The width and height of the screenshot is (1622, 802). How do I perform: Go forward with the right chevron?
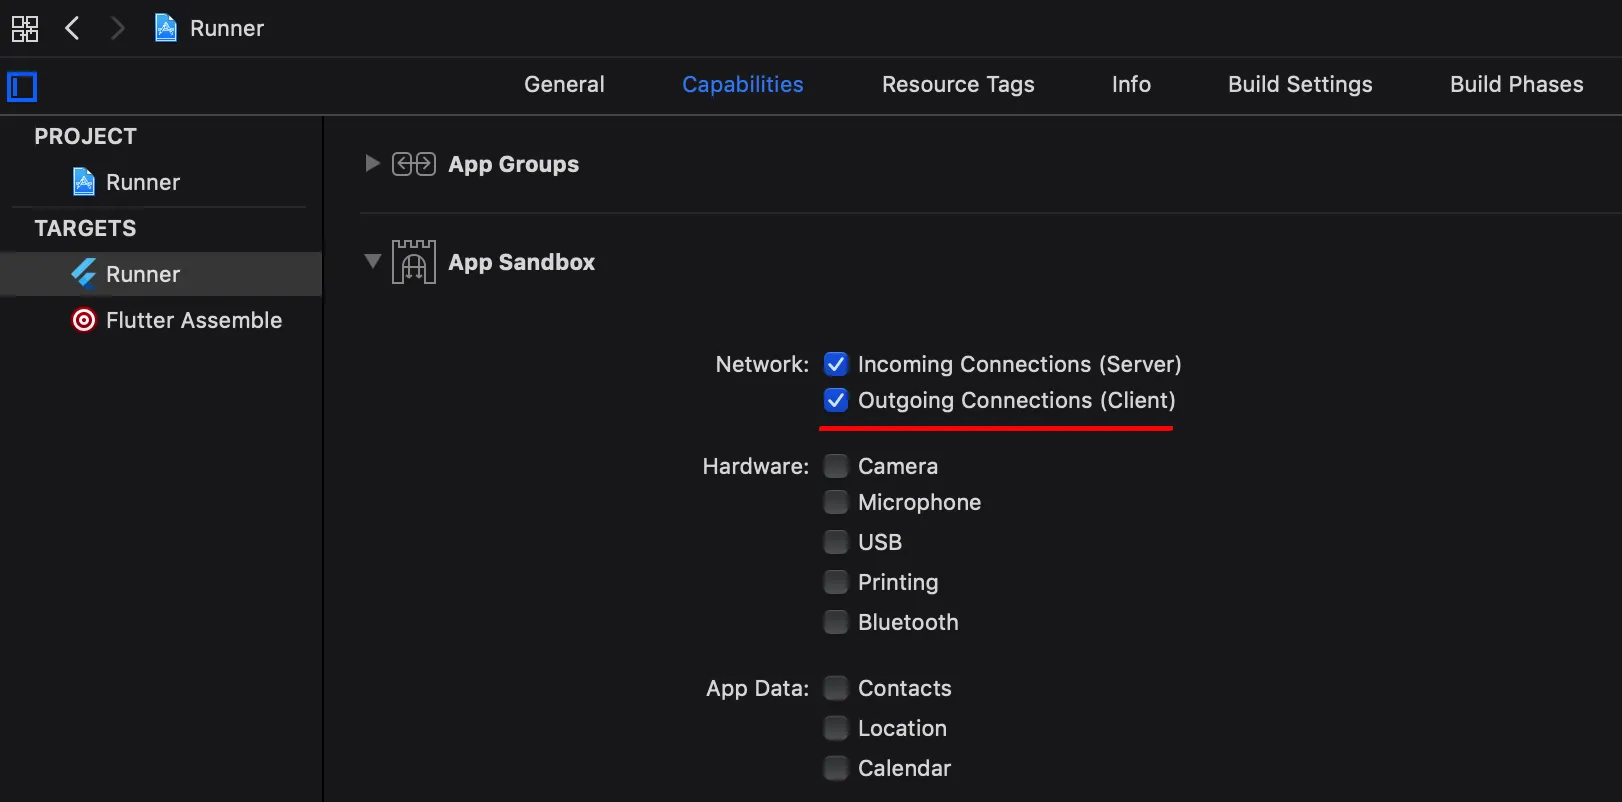coord(117,28)
